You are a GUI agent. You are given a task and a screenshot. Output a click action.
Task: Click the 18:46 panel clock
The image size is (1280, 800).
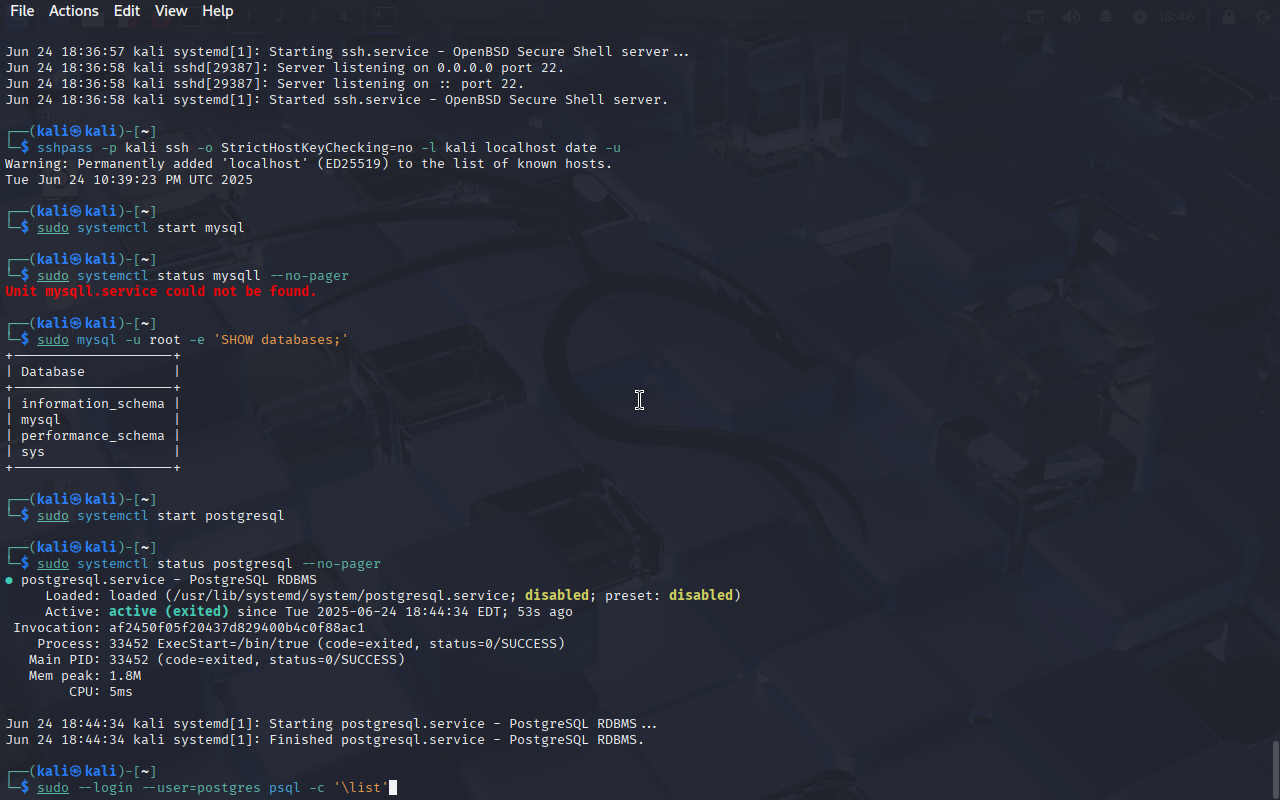coord(1177,17)
